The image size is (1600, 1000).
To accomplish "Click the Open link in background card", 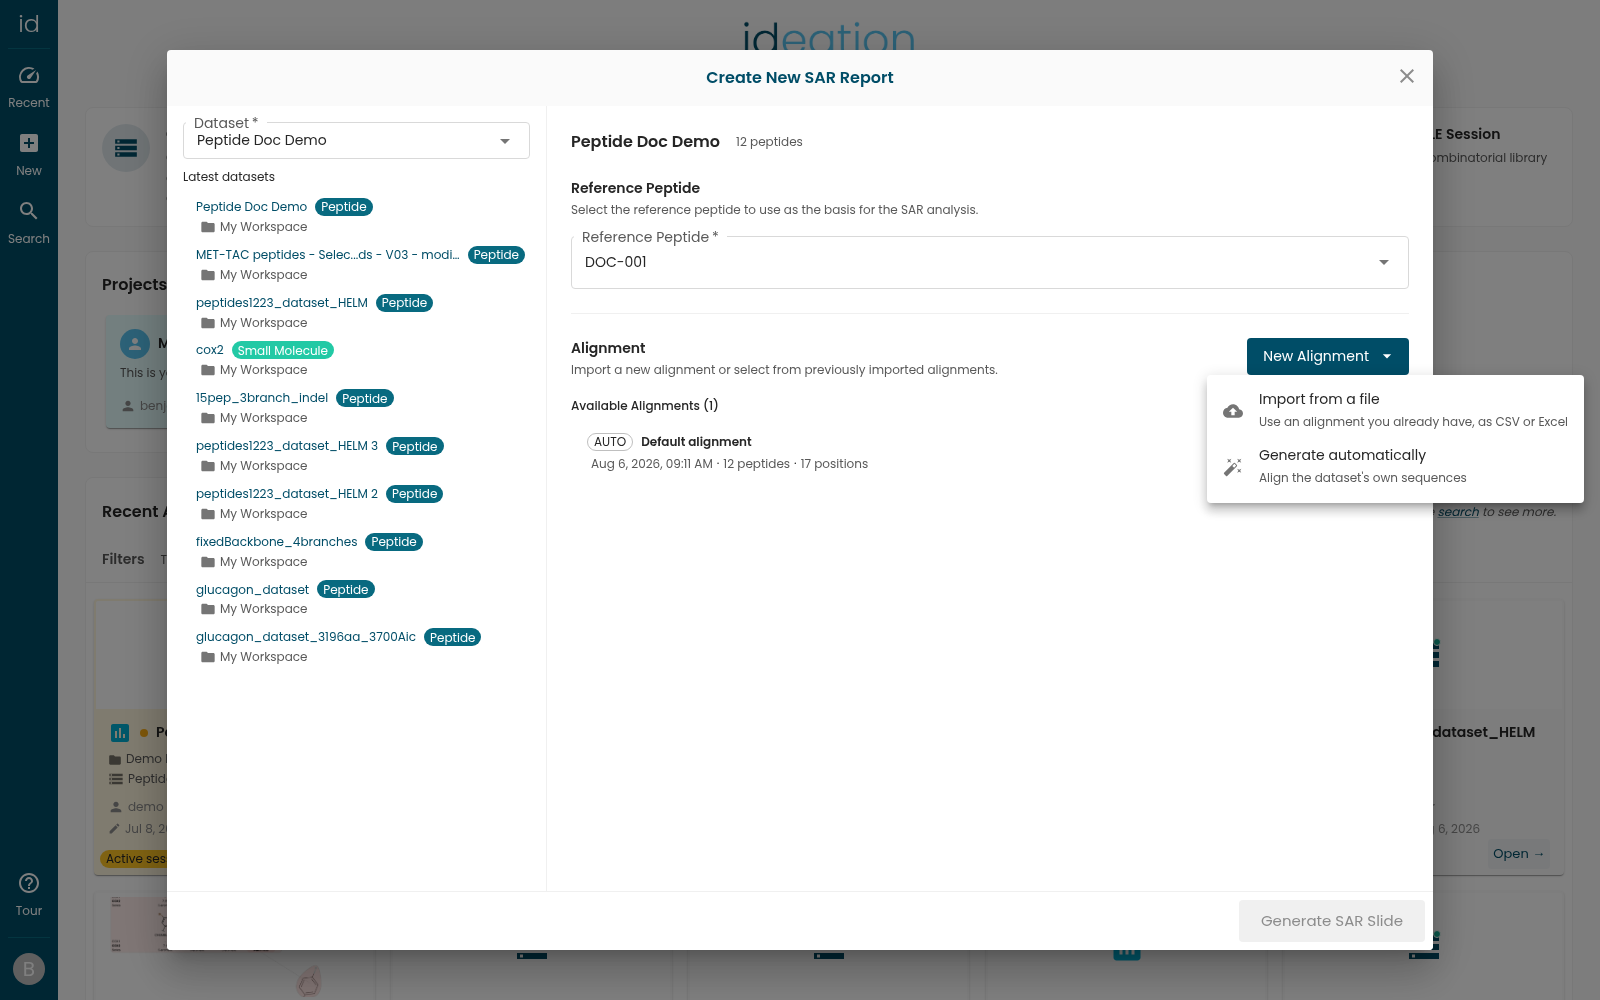I will tap(1519, 853).
